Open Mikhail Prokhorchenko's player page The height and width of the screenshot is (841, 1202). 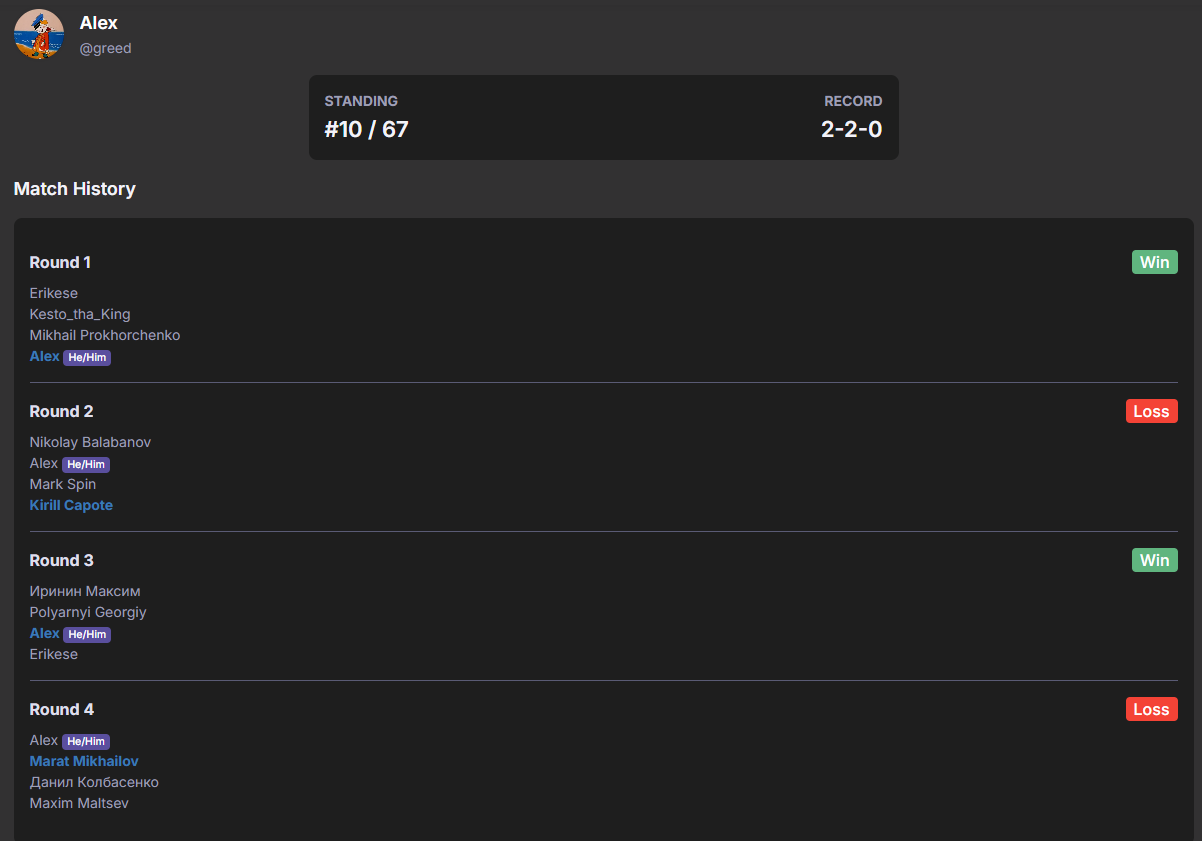(105, 335)
